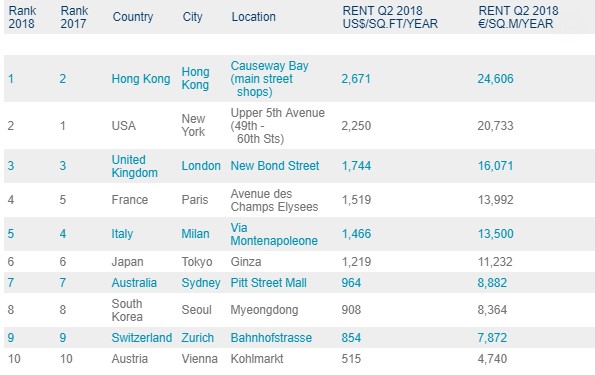
Task: Click the euro rent value 13,500
Action: click(x=495, y=234)
